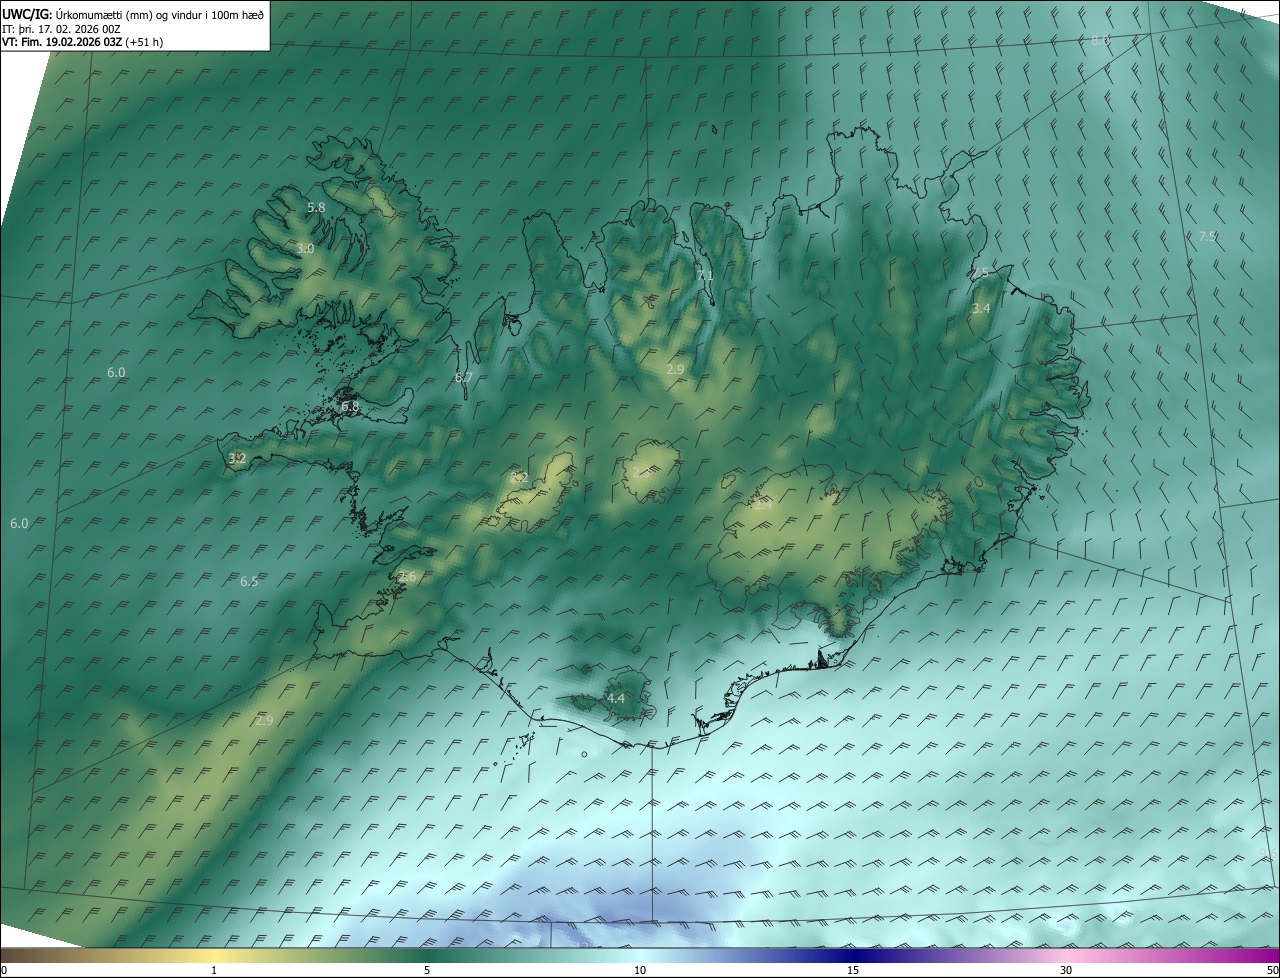Image resolution: width=1280 pixels, height=978 pixels.
Task: Click the 15 tick label on the color scale
Action: click(853, 971)
